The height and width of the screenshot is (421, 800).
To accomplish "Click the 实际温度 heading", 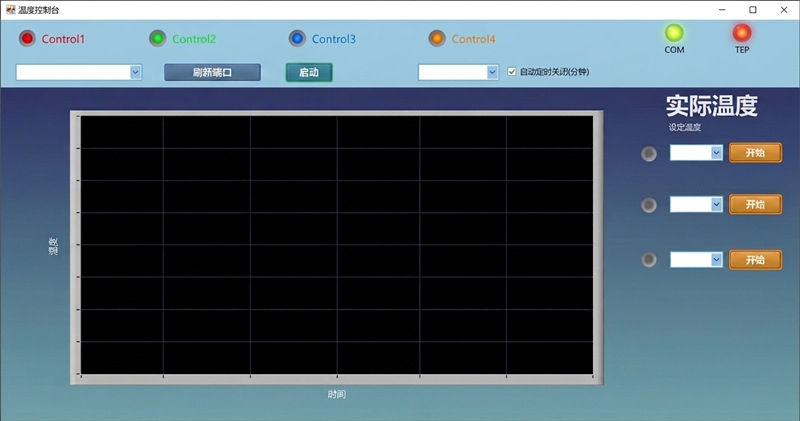I will 712,106.
